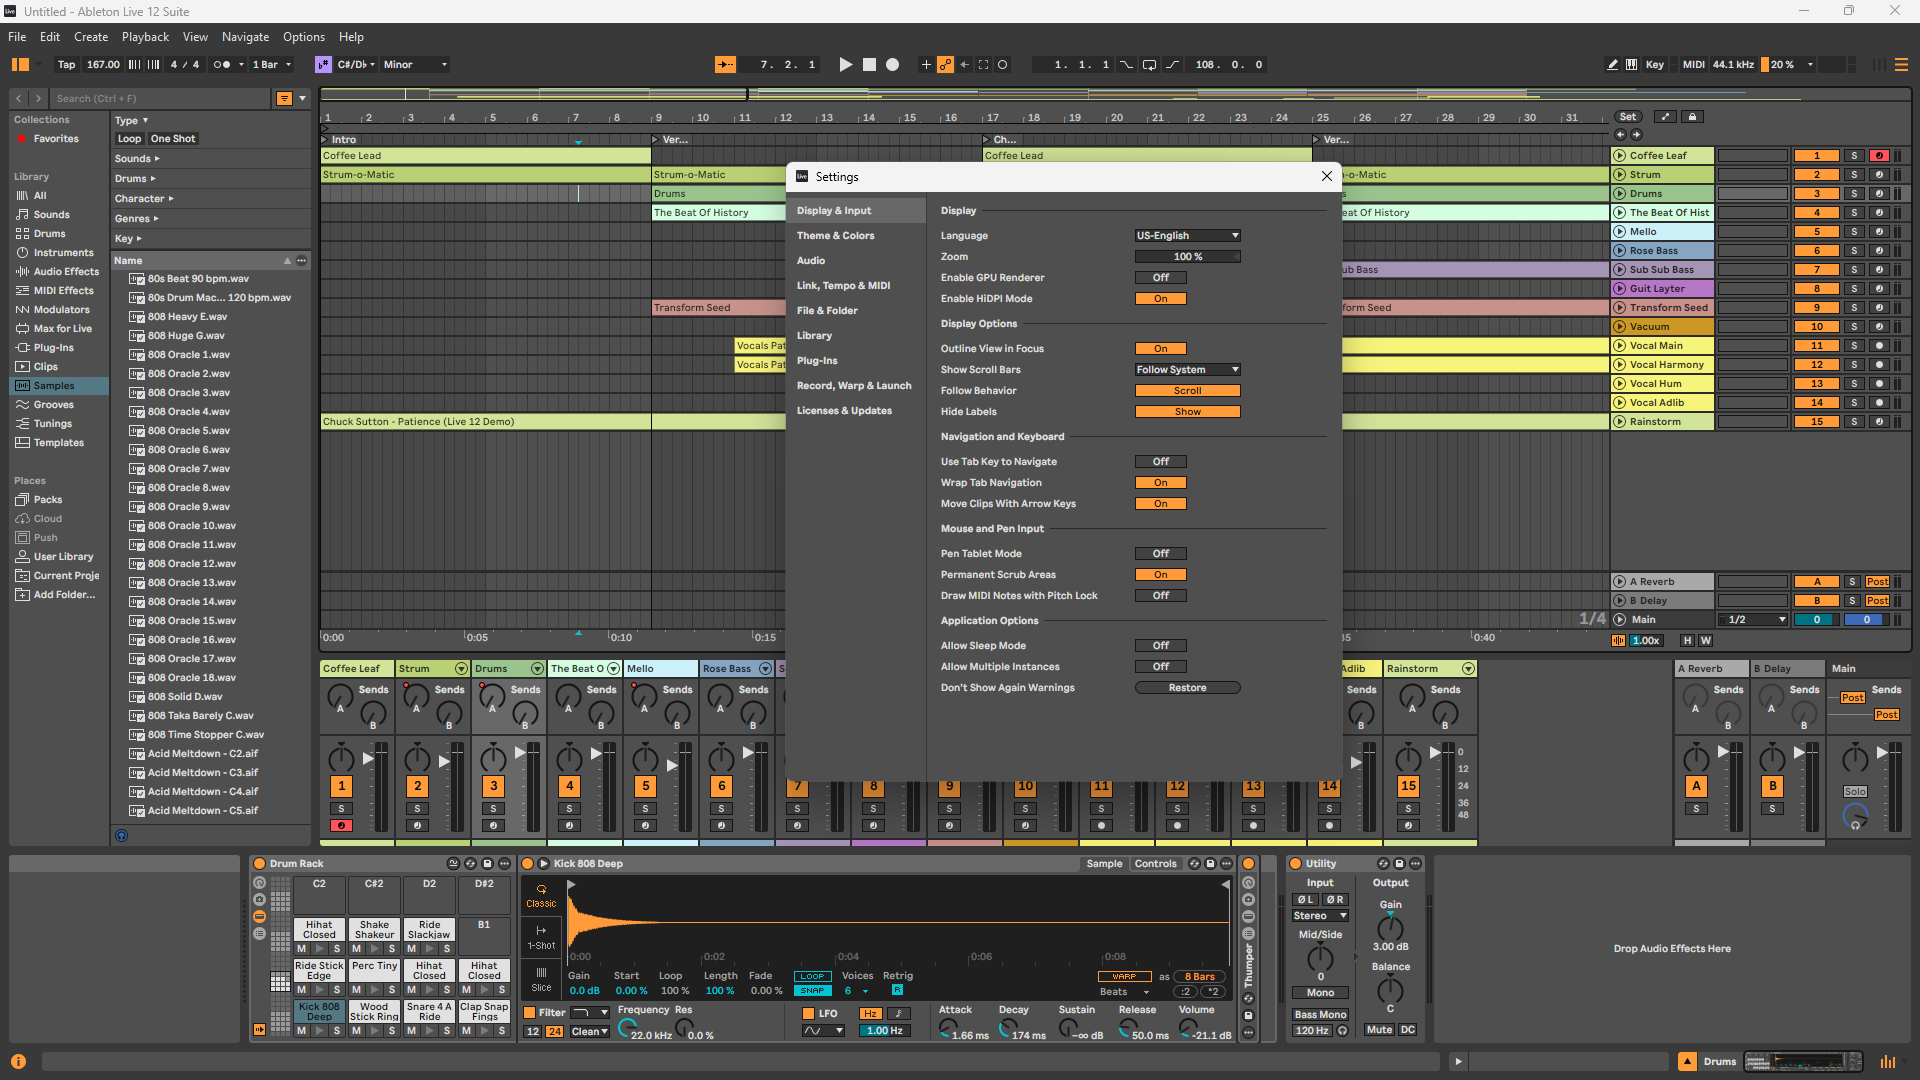Open the scale dropdown showing Minor
Screen dimensions: 1920x1080
point(414,64)
